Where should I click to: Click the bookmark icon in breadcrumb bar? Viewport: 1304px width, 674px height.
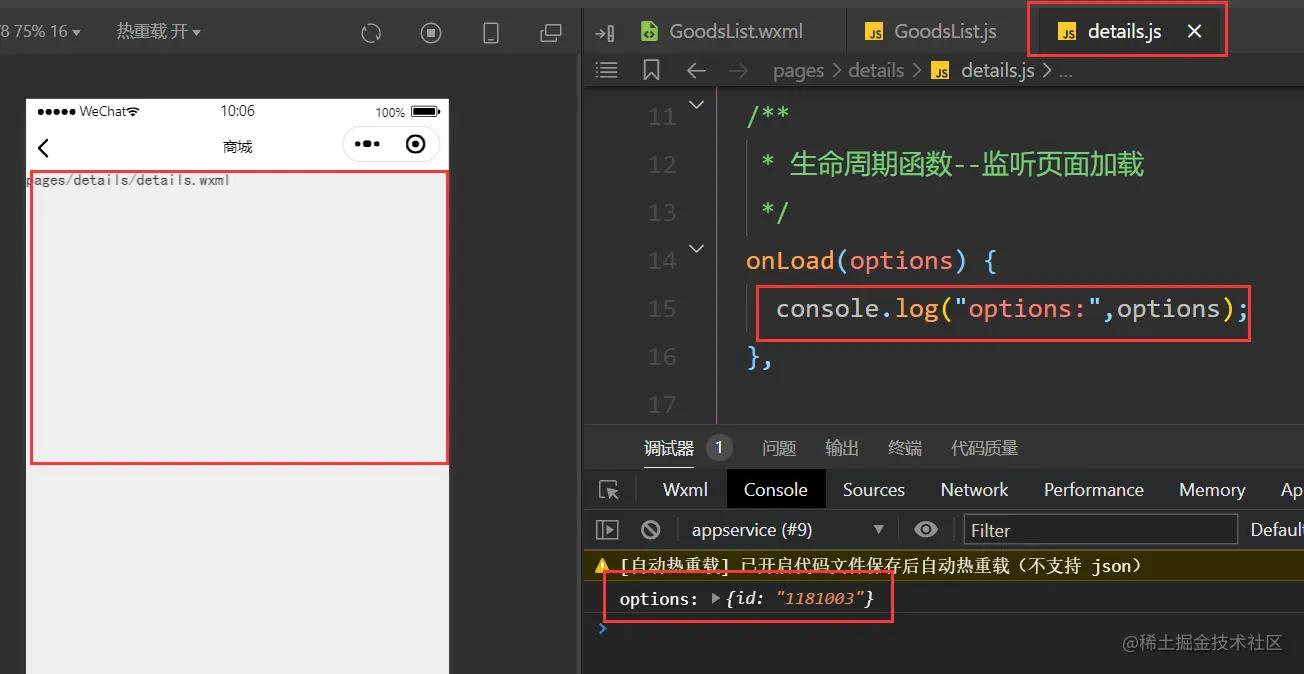click(x=651, y=70)
